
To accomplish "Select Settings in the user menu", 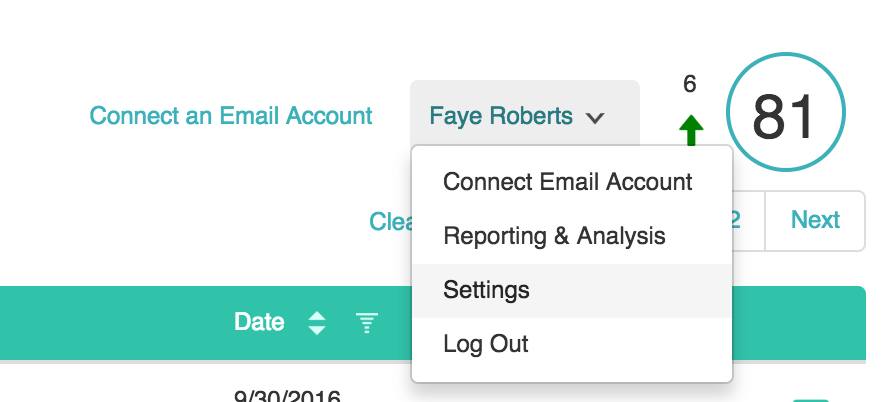I will click(486, 290).
